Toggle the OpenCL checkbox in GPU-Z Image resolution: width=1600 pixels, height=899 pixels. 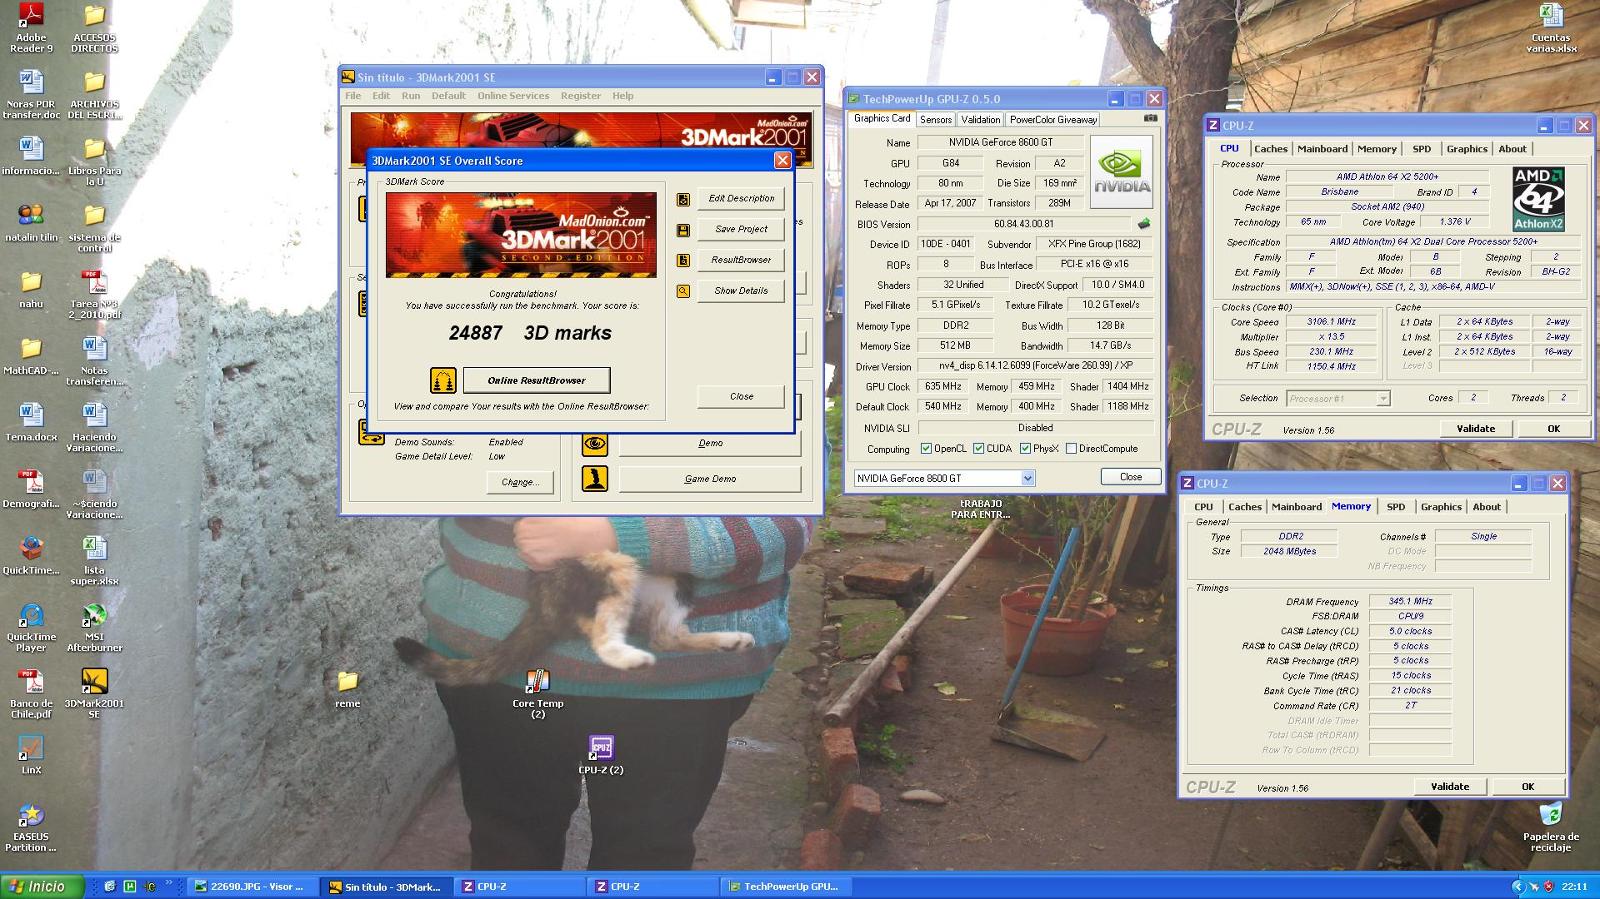926,449
